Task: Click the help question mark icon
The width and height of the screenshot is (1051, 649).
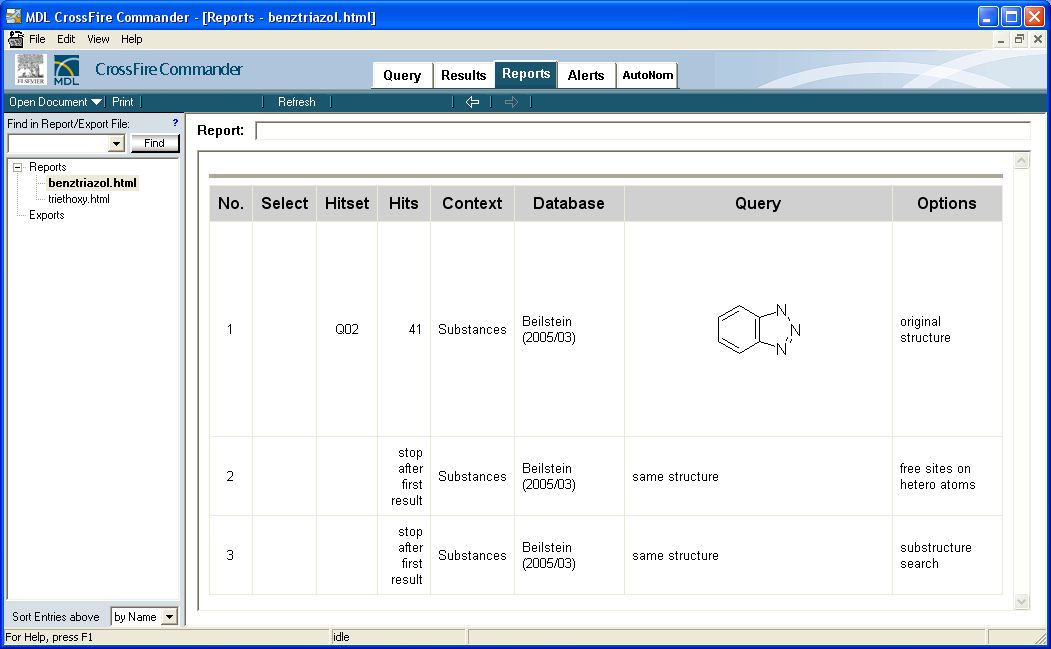Action: [175, 123]
